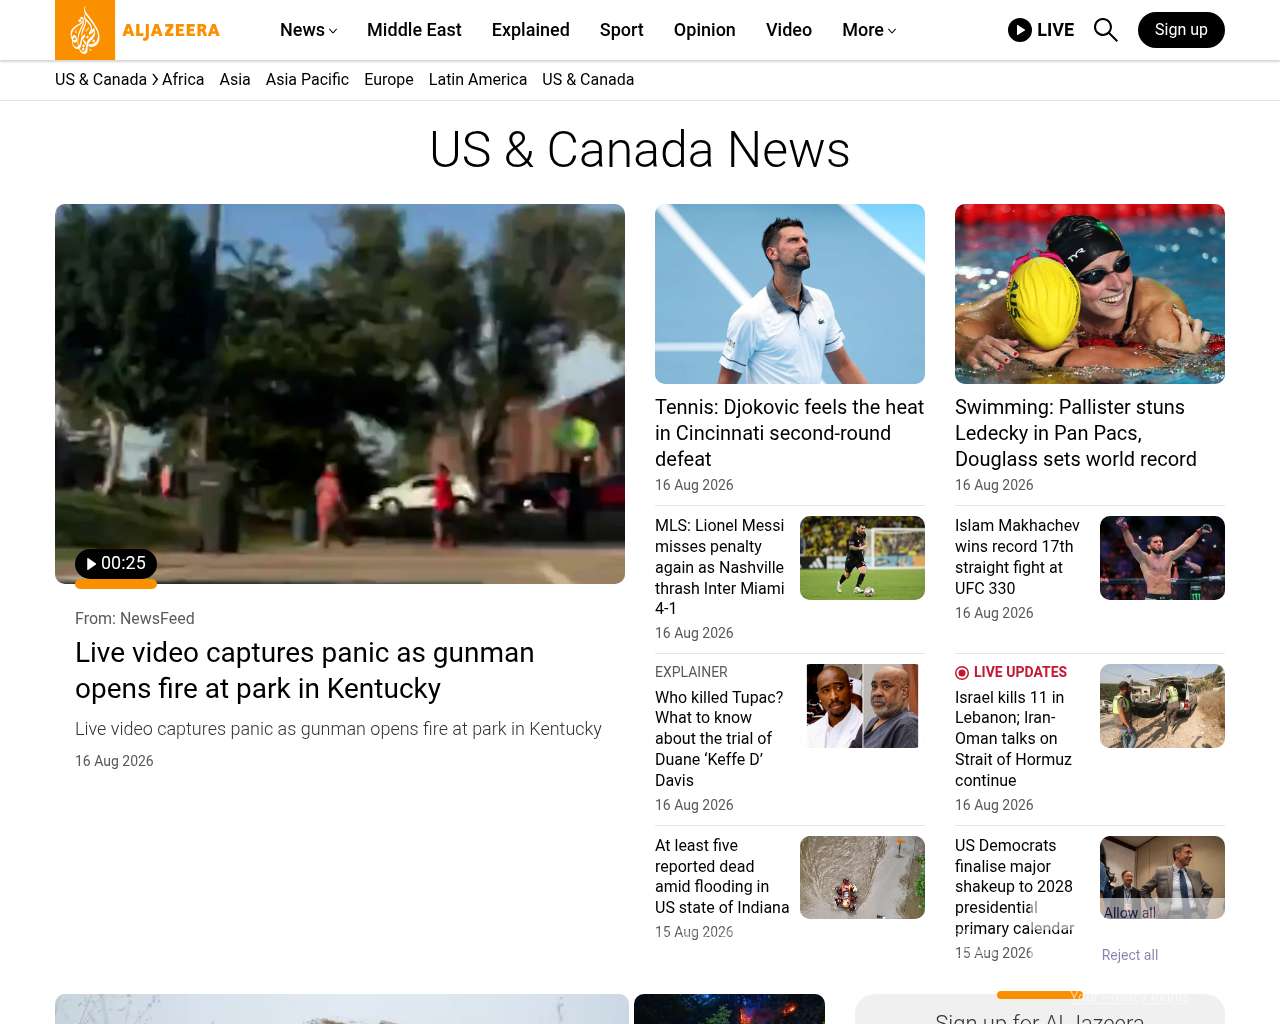Open the Lebanon live updates thumbnail
The width and height of the screenshot is (1280, 1024).
[1162, 706]
